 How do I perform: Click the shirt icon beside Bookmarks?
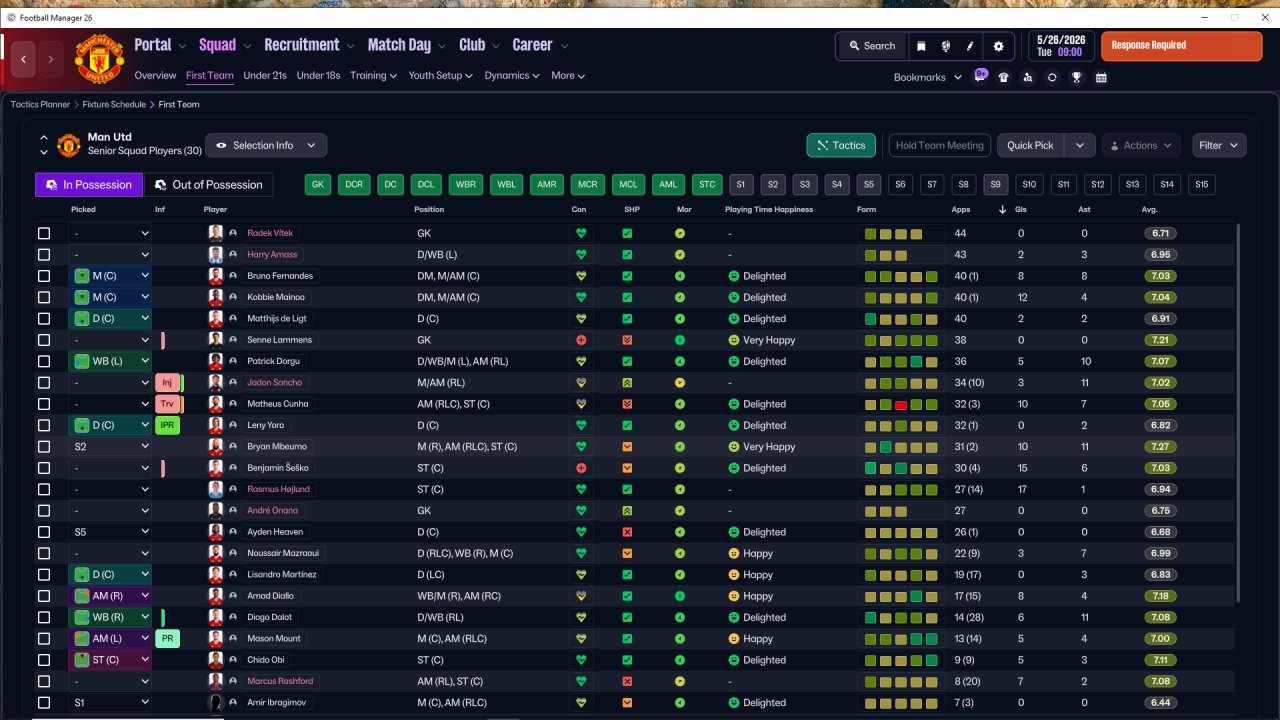point(1004,77)
